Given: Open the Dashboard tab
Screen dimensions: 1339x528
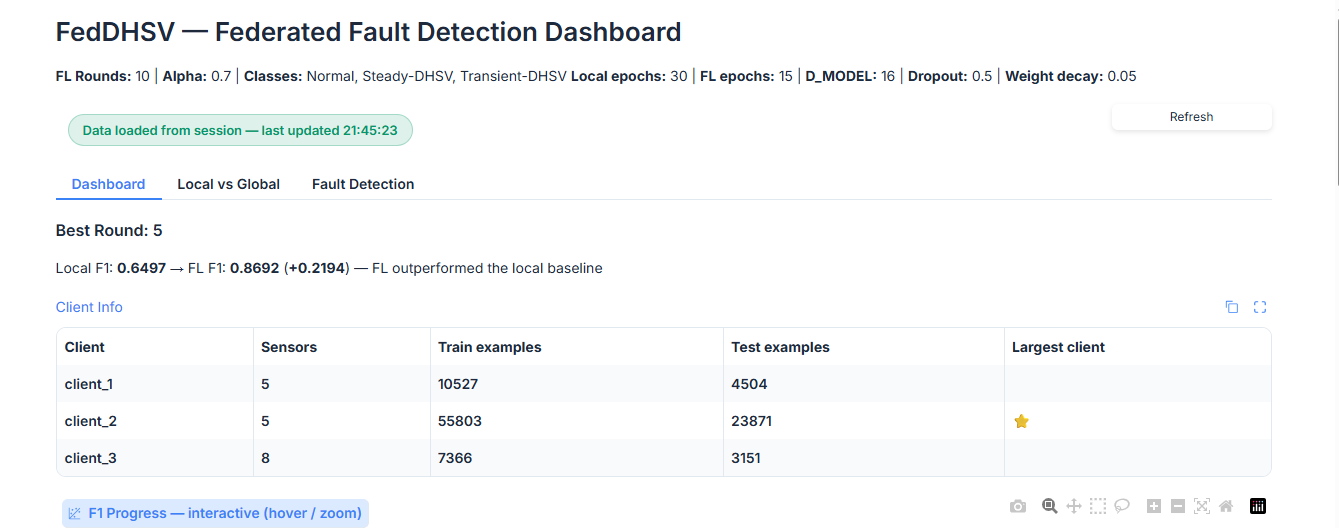Looking at the screenshot, I should tap(109, 184).
